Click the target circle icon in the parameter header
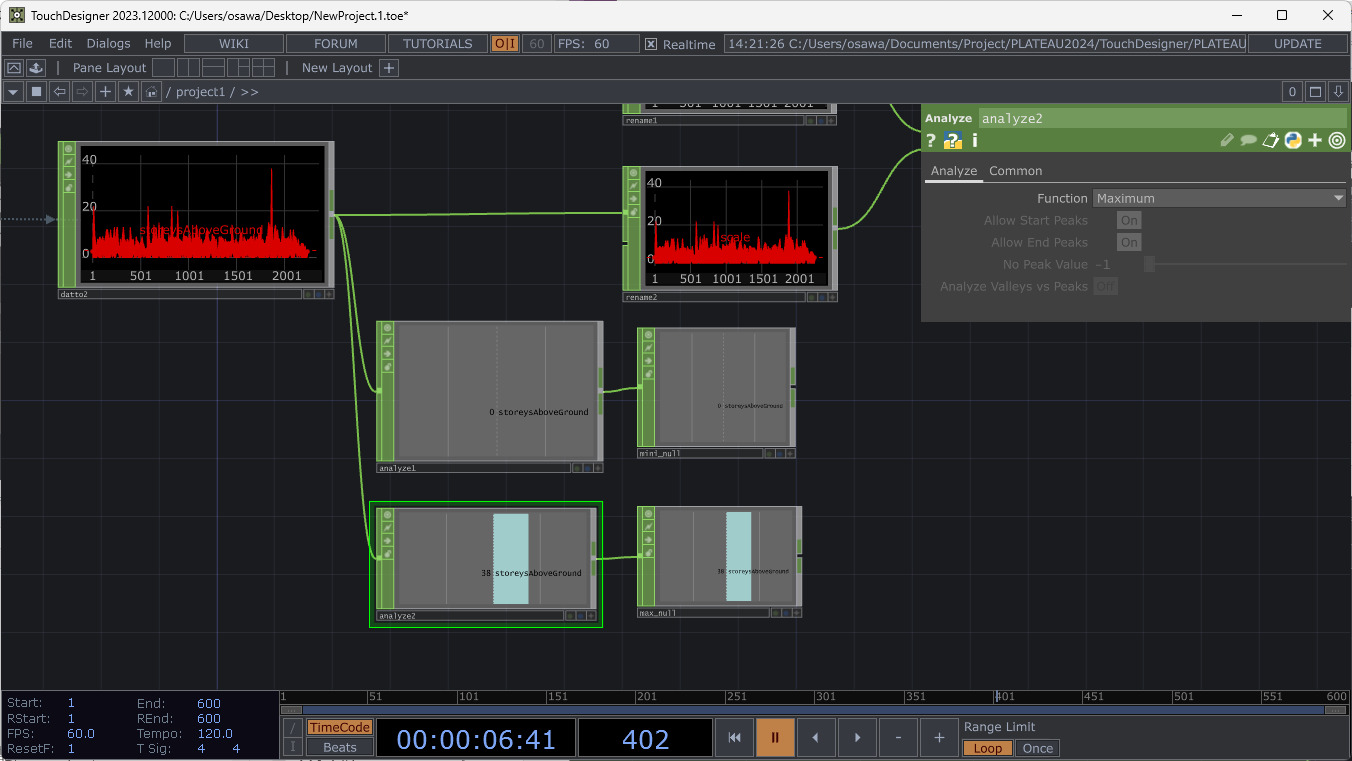Screen dimensions: 1352x761 pyautogui.click(x=1337, y=141)
